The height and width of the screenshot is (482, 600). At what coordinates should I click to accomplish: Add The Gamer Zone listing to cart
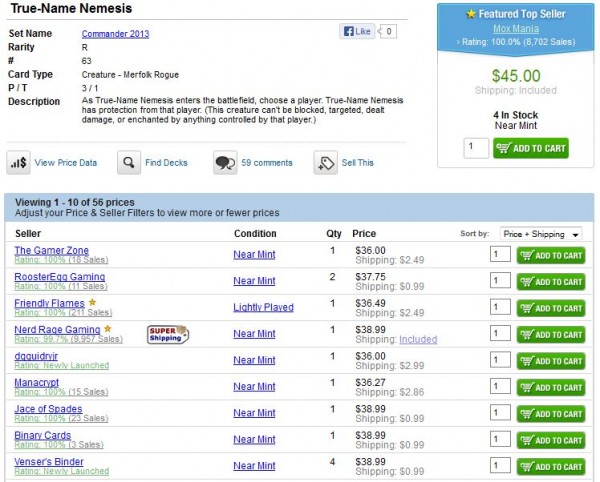550,255
